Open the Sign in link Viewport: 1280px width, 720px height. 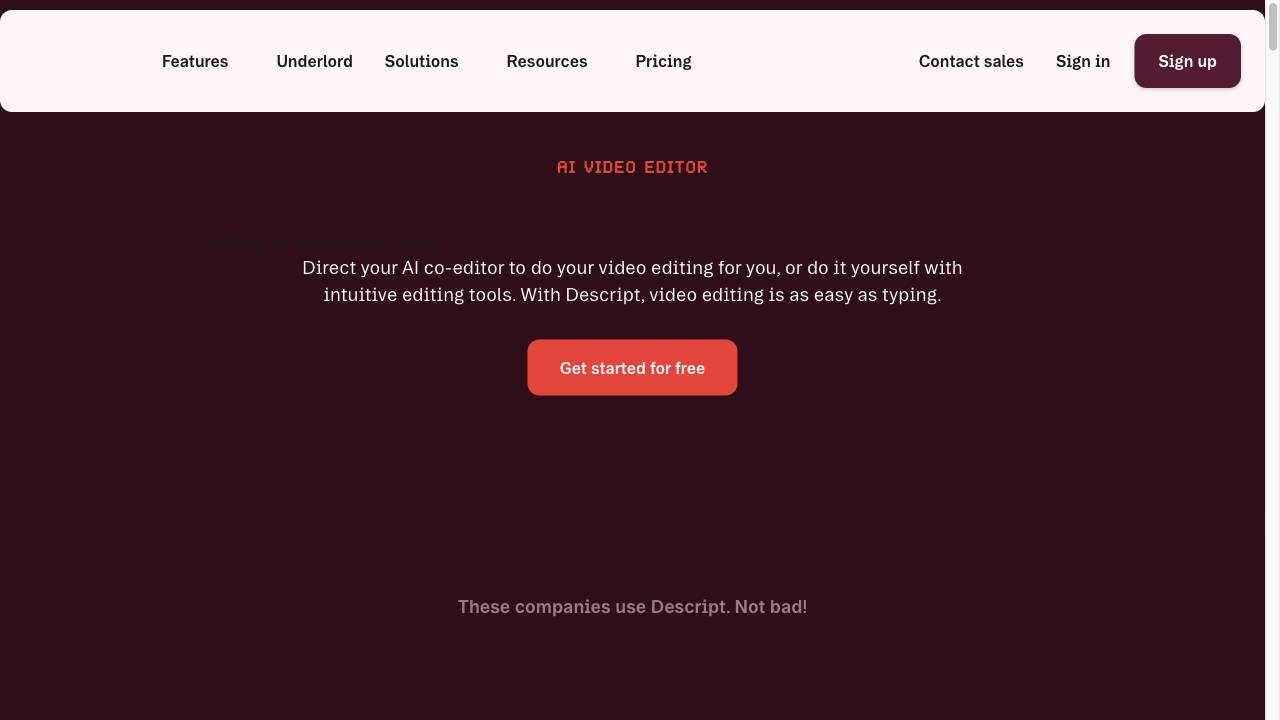tap(1083, 61)
